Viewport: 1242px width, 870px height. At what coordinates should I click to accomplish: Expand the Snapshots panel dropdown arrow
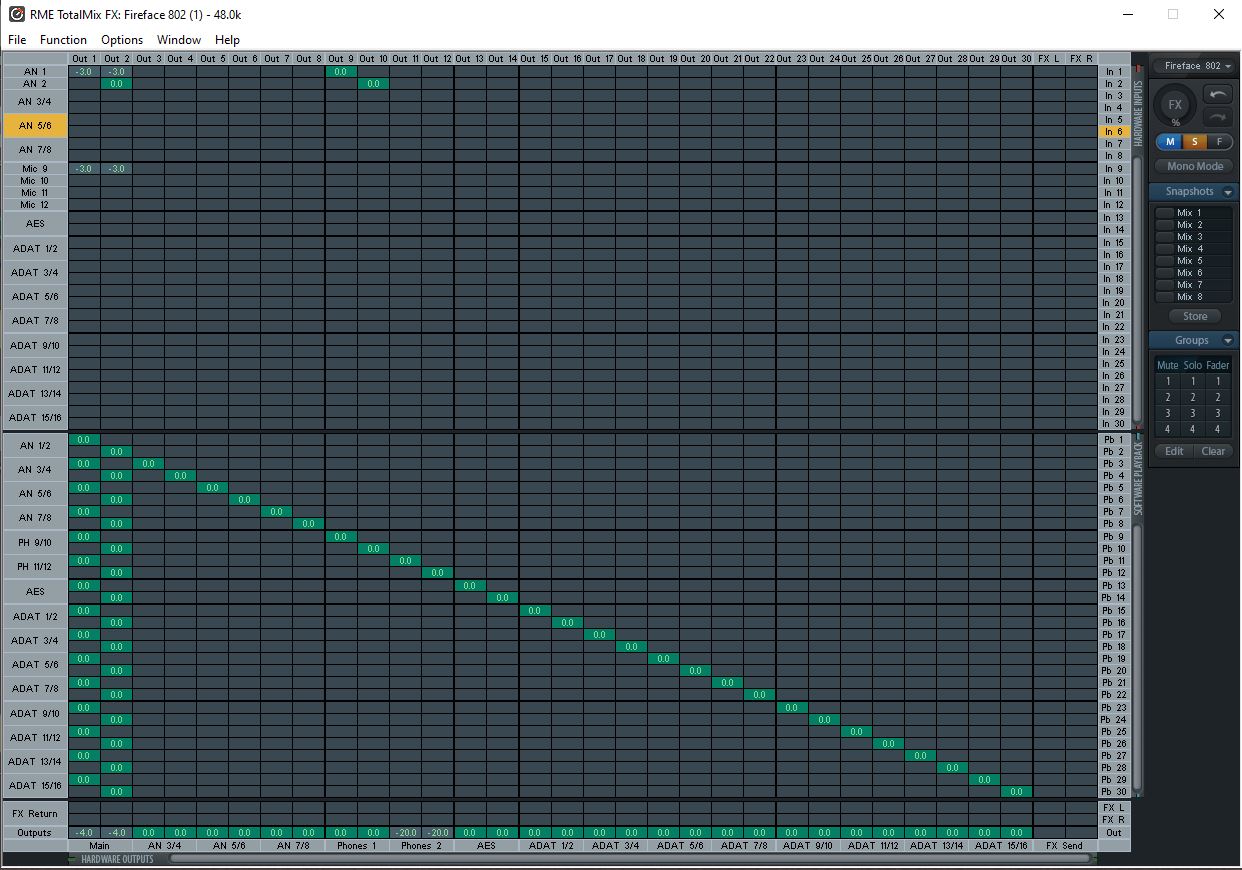tap(1228, 191)
